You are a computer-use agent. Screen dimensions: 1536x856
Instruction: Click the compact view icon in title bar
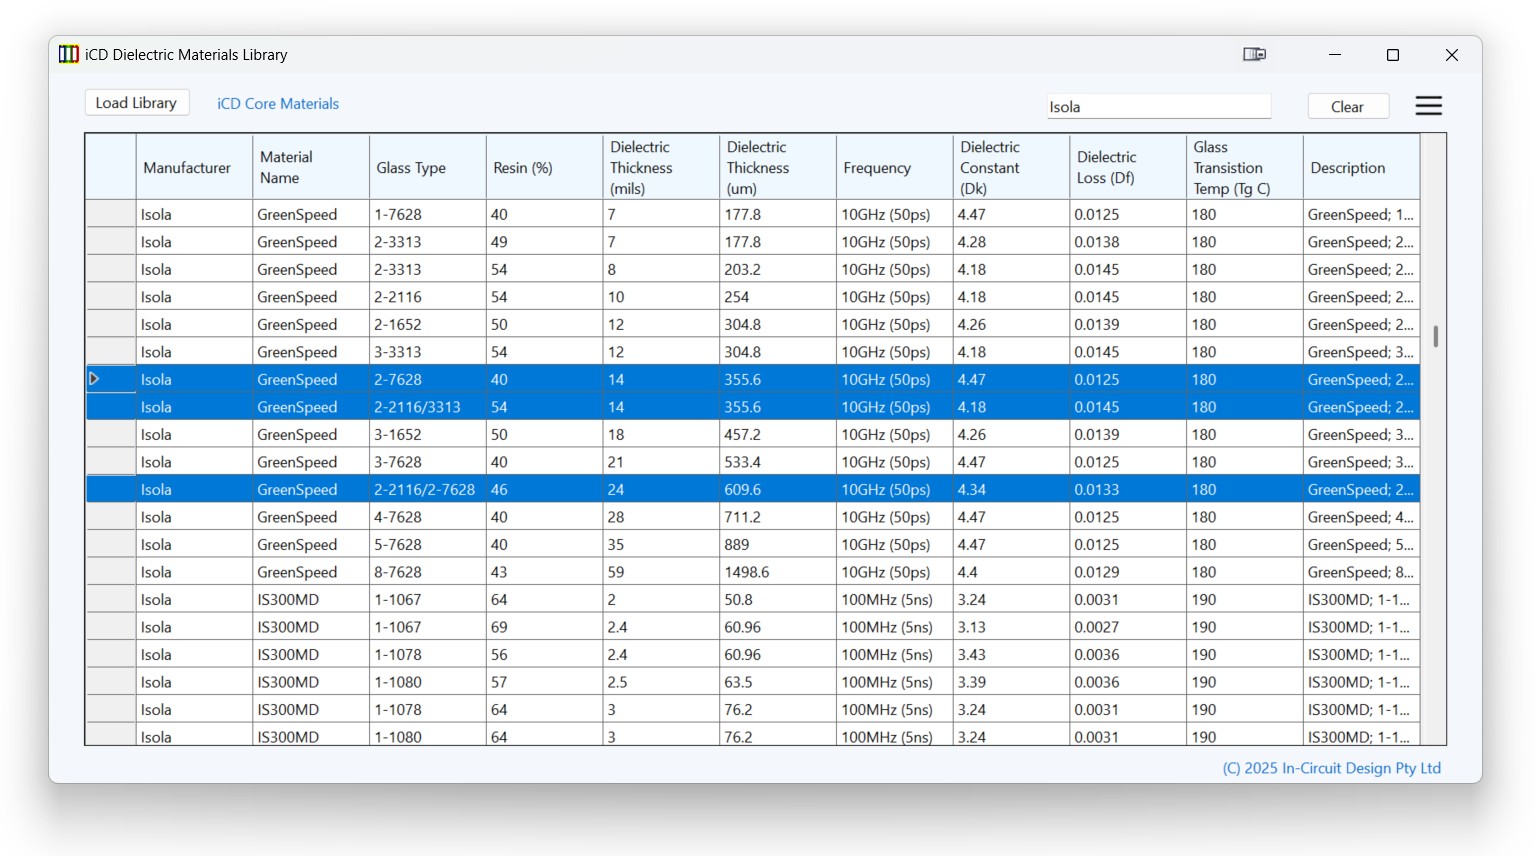(1254, 54)
